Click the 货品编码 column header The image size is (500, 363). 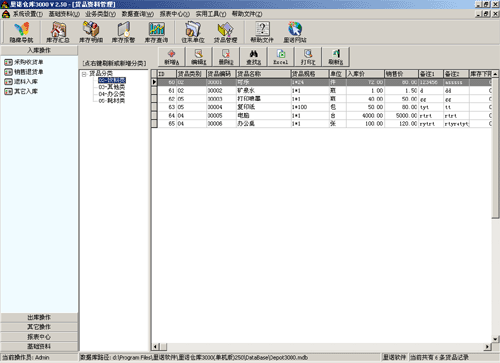click(221, 74)
